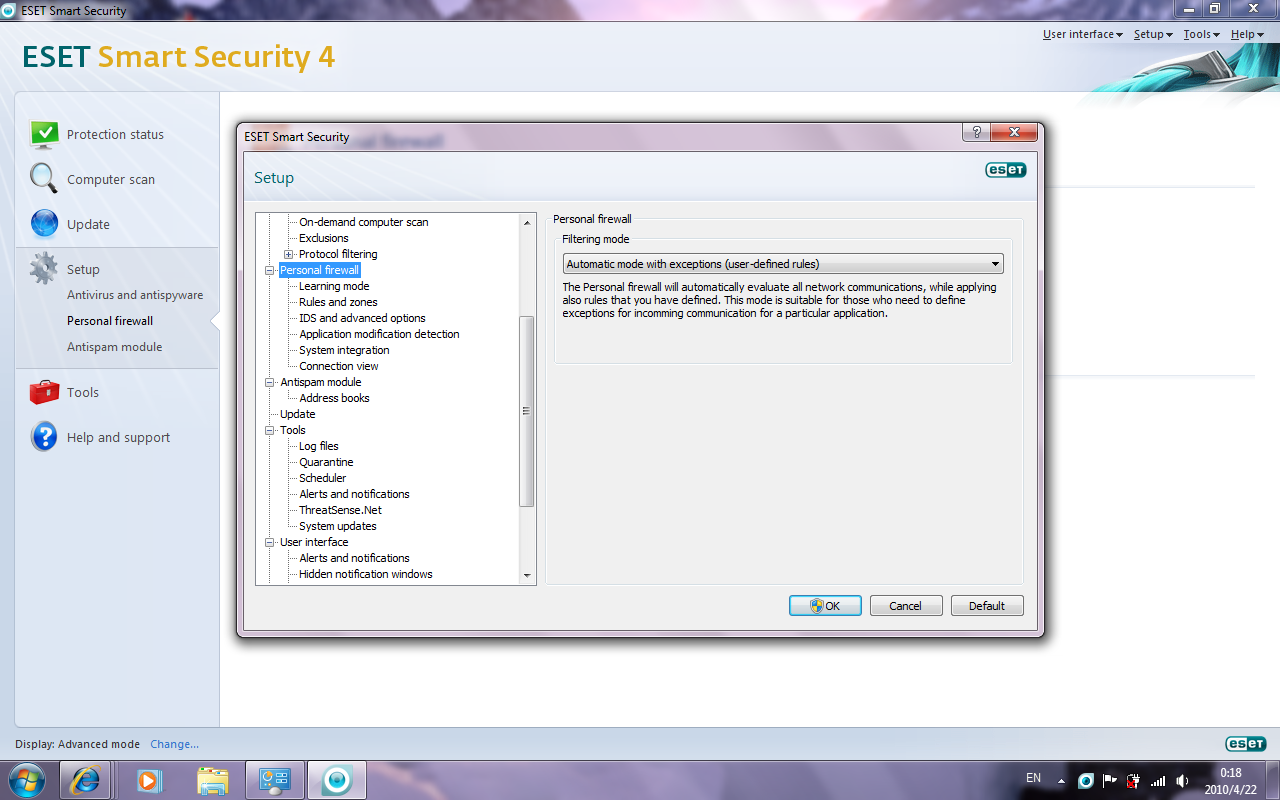Image resolution: width=1280 pixels, height=800 pixels.
Task: Select Log files in tree
Action: [319, 446]
